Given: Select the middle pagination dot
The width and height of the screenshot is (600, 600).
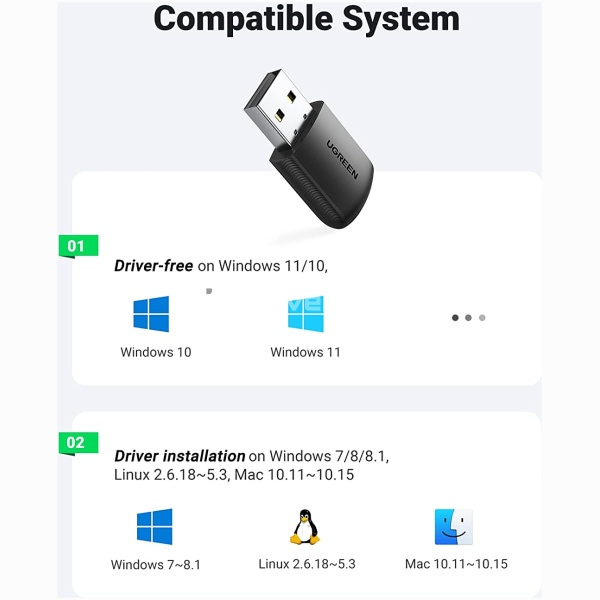Looking at the screenshot, I should [x=468, y=318].
